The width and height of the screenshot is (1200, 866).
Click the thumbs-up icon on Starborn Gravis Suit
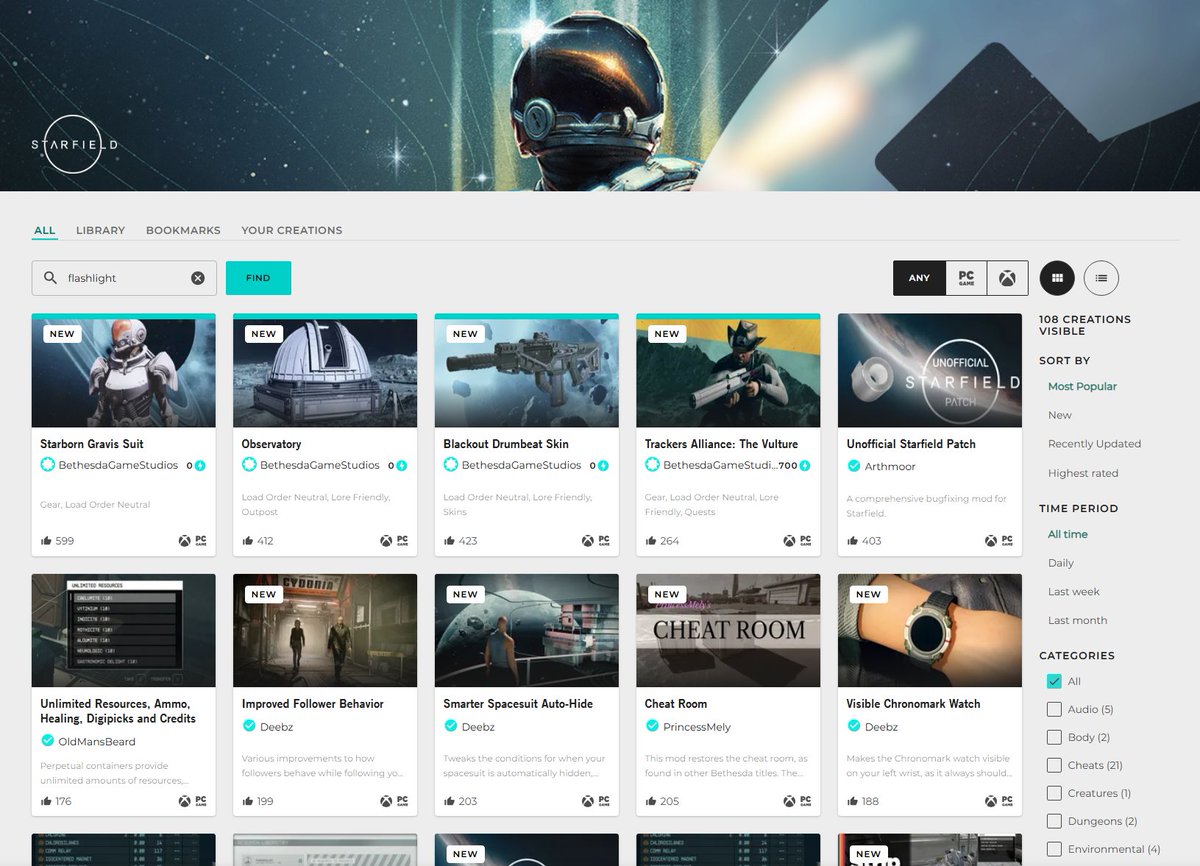coord(45,540)
